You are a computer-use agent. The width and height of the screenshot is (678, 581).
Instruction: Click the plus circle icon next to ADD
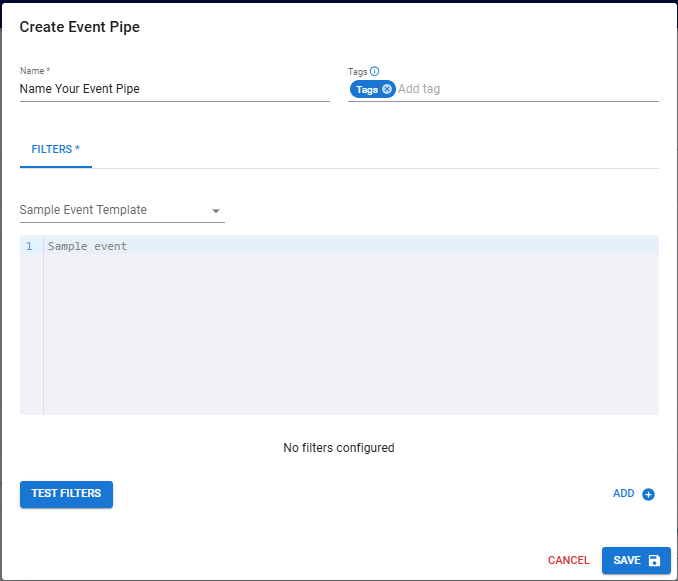(x=648, y=494)
